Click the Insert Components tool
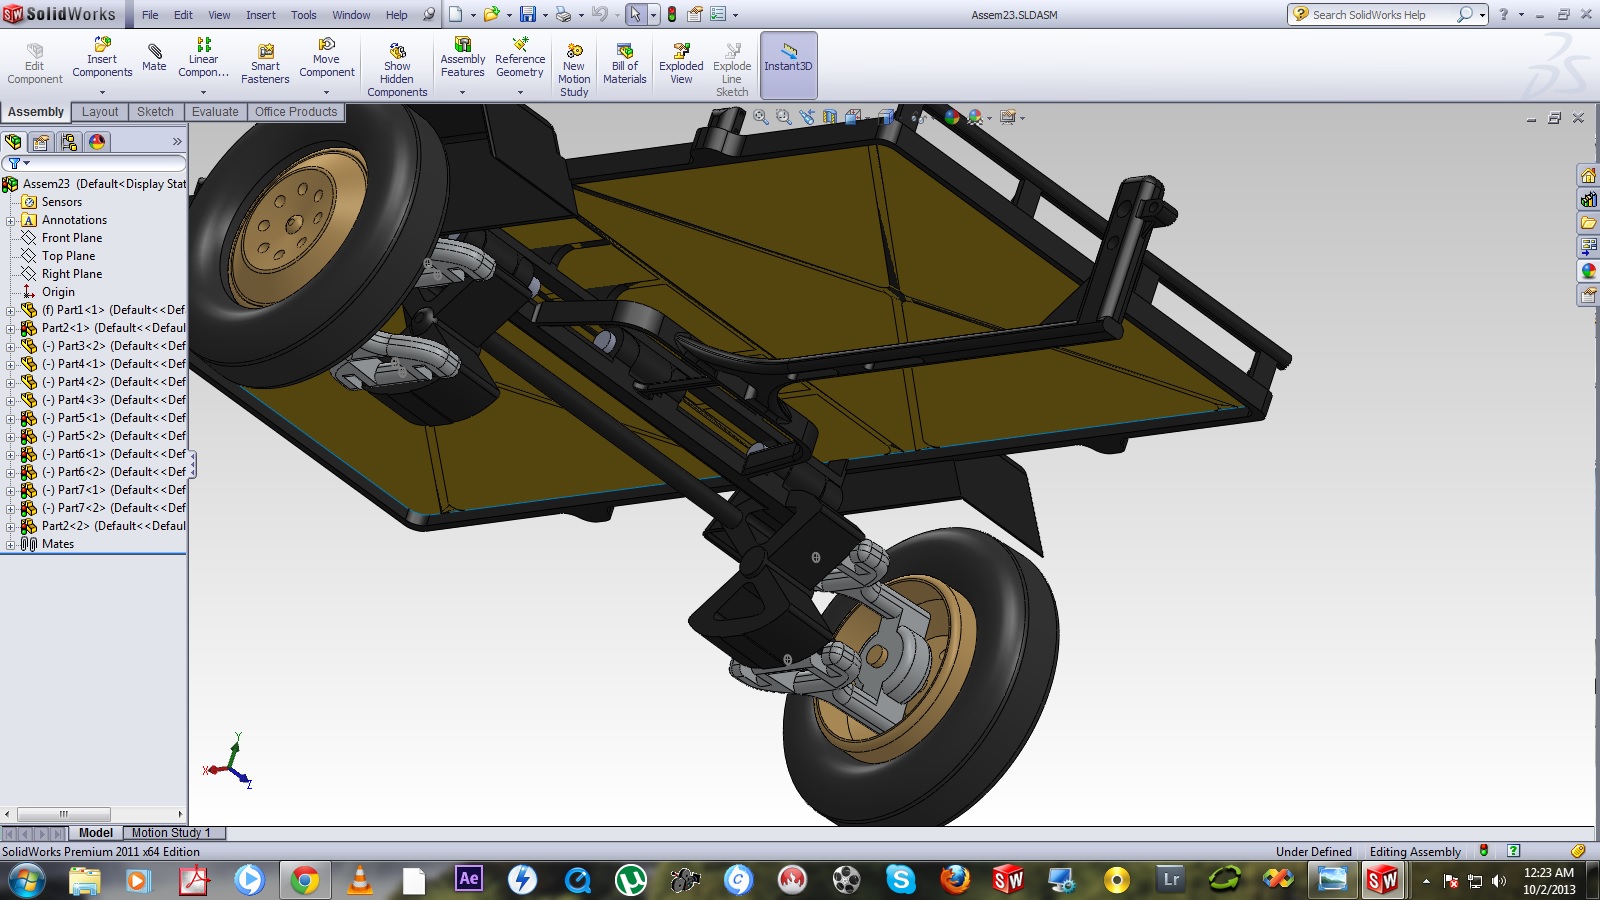Image resolution: width=1600 pixels, height=900 pixels. click(x=102, y=58)
